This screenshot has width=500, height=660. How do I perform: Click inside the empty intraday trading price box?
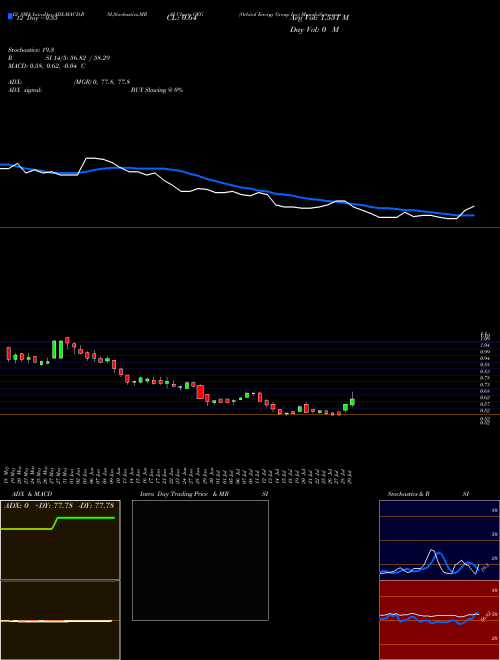(x=200, y=560)
